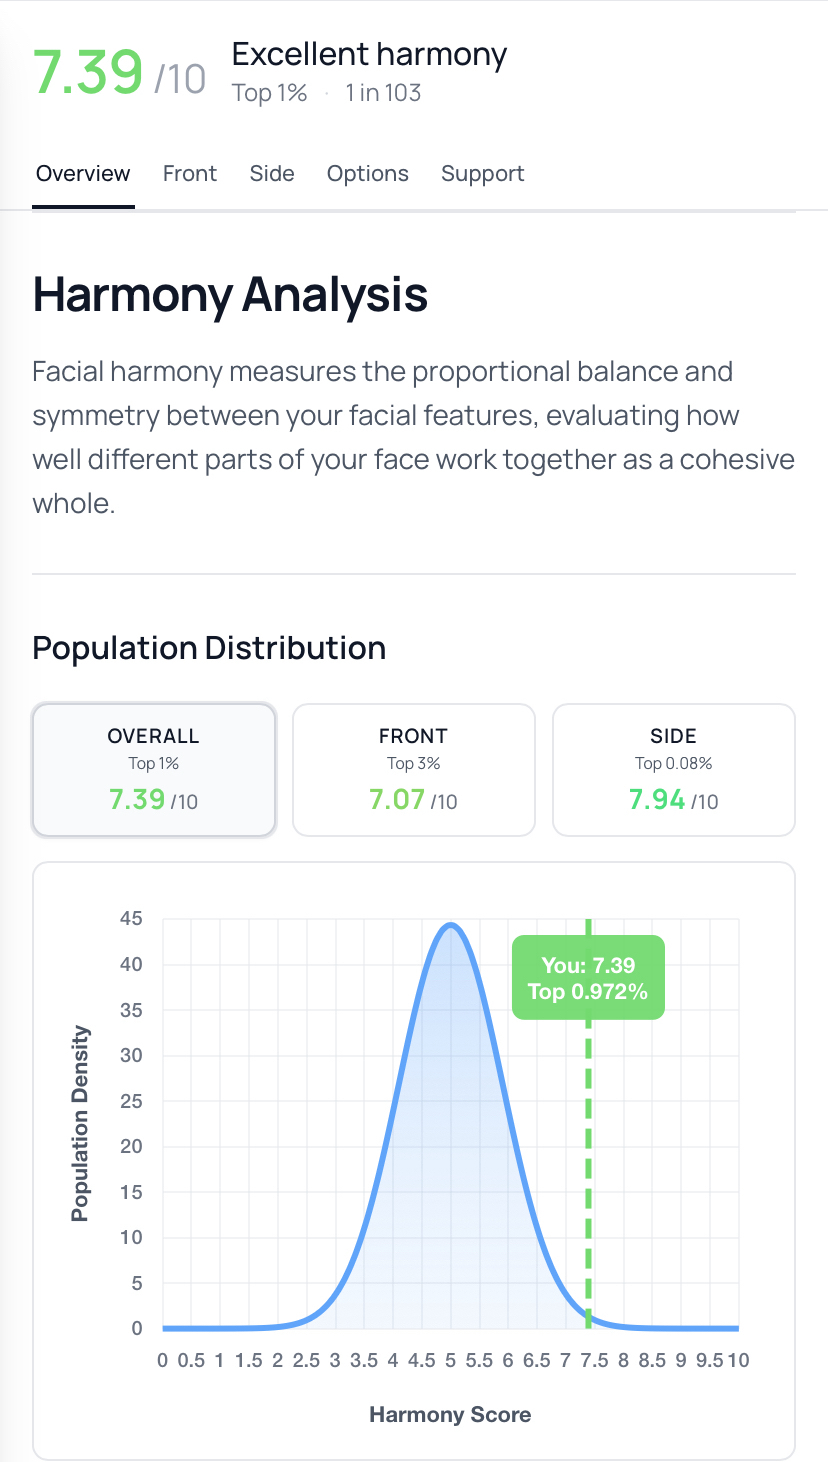
Task: Click the "Population Density" y-axis label
Action: [80, 1123]
